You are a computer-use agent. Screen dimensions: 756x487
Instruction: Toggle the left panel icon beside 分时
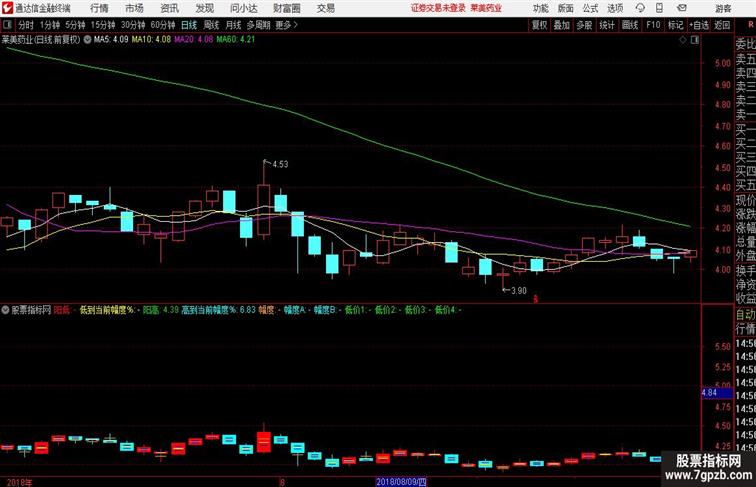coord(7,25)
